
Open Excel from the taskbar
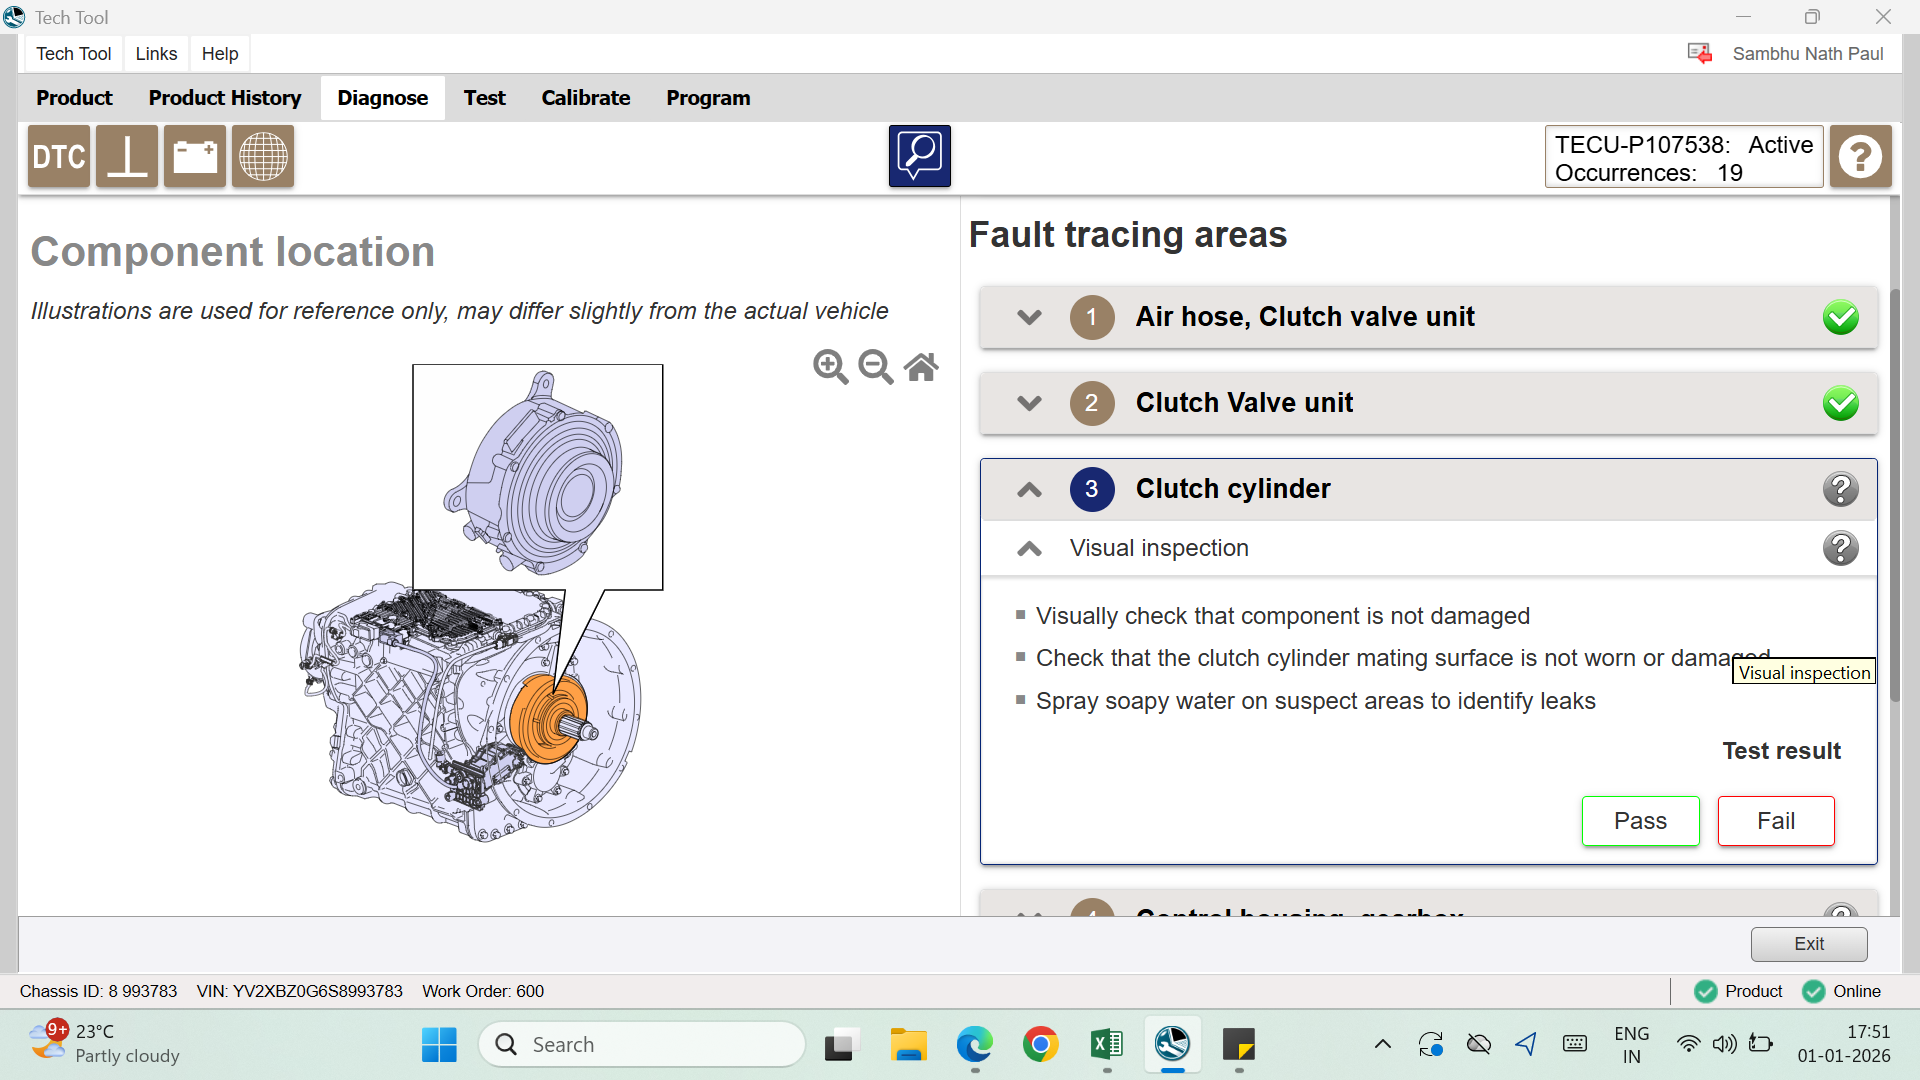pyautogui.click(x=1107, y=1045)
